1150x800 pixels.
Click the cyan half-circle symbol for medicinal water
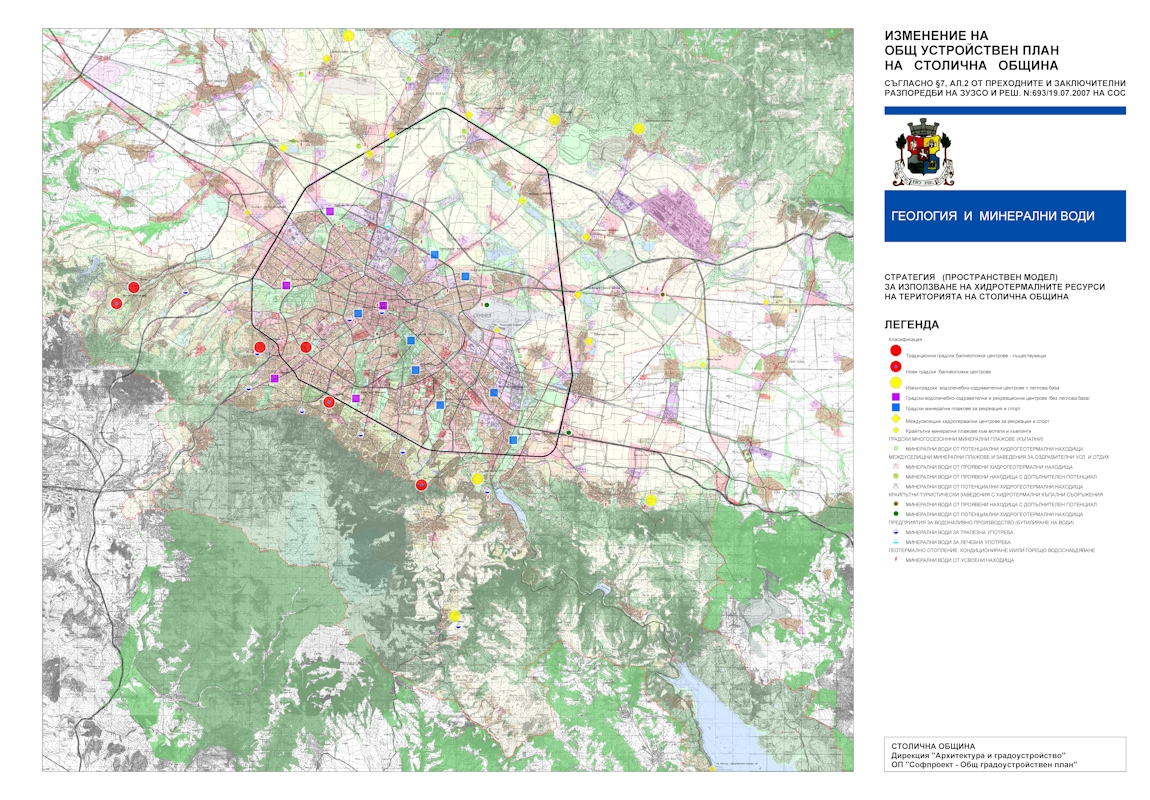896,542
